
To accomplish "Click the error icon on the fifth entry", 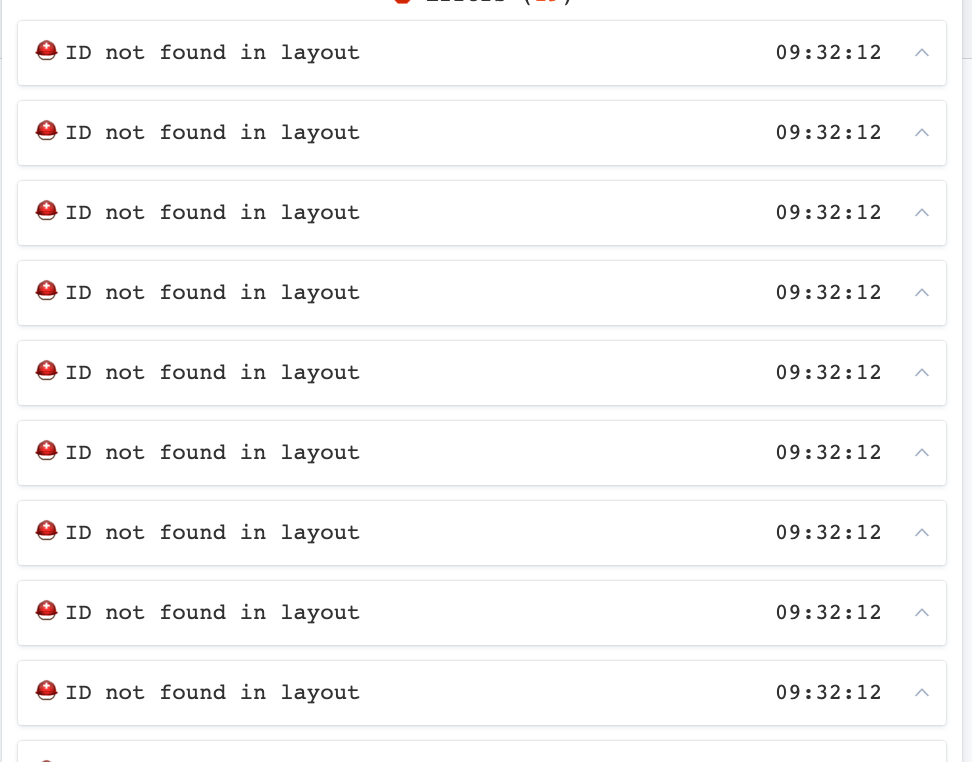I will tap(45, 372).
